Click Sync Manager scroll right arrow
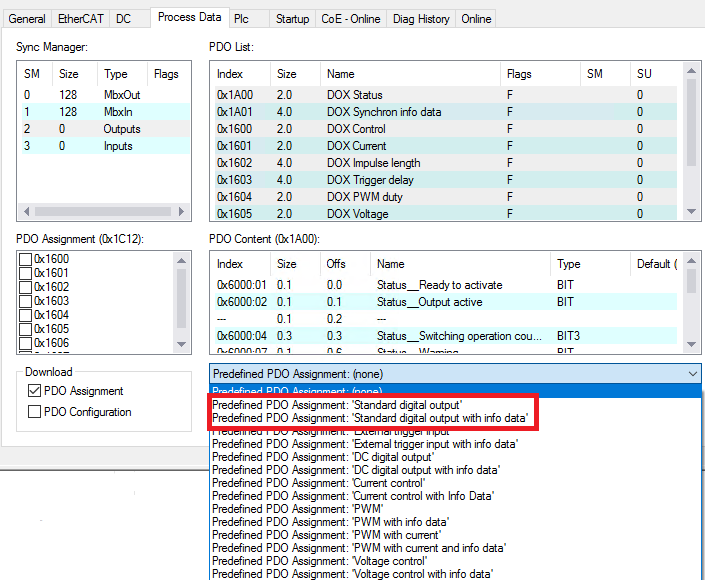This screenshot has height=580, width=705. [x=181, y=211]
